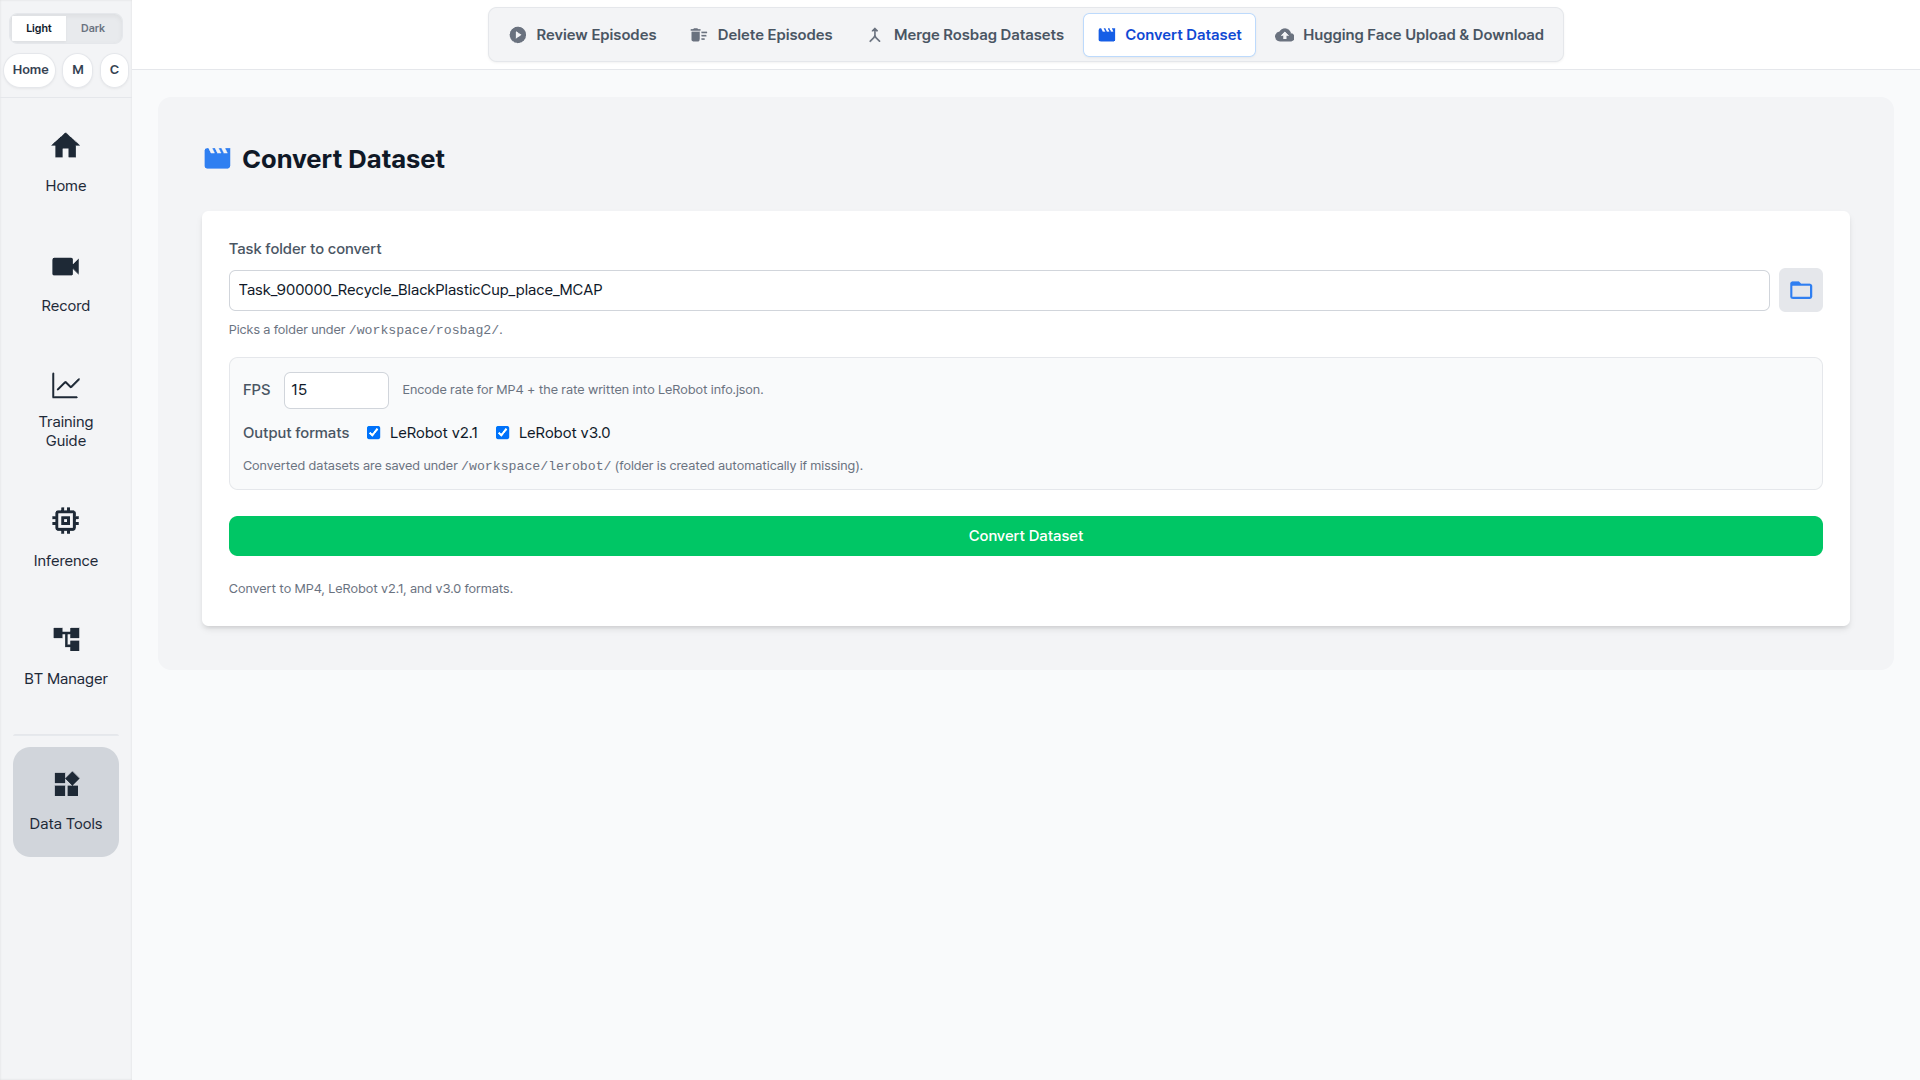Open the Review Episodes tab
Screen dimensions: 1920x1080
point(583,35)
